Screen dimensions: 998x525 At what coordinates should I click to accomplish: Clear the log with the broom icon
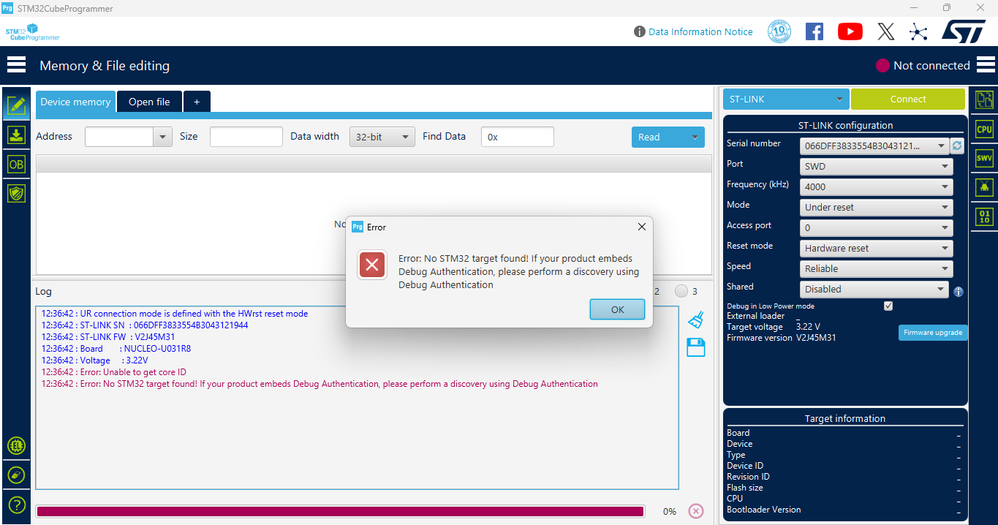696,319
